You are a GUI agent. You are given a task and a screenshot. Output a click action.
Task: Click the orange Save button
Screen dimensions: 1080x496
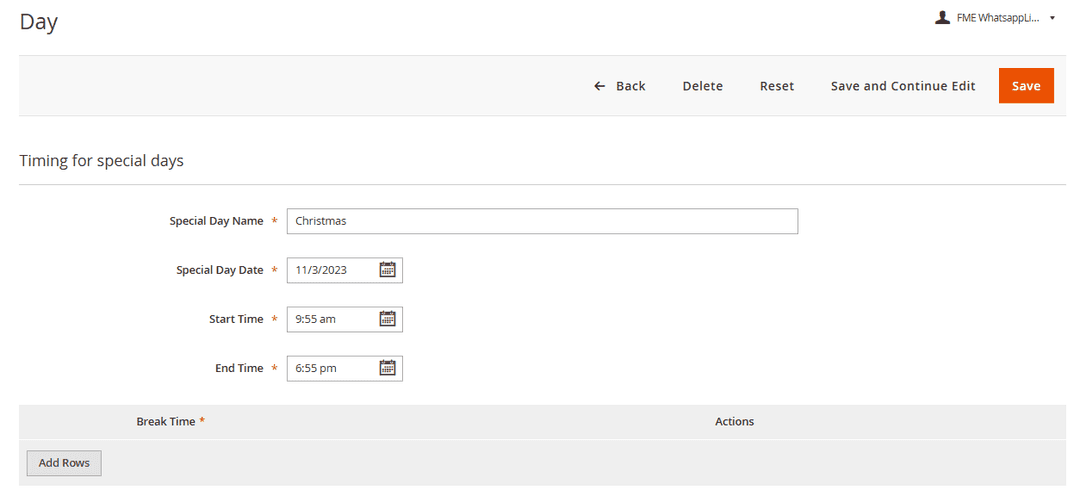(1026, 86)
